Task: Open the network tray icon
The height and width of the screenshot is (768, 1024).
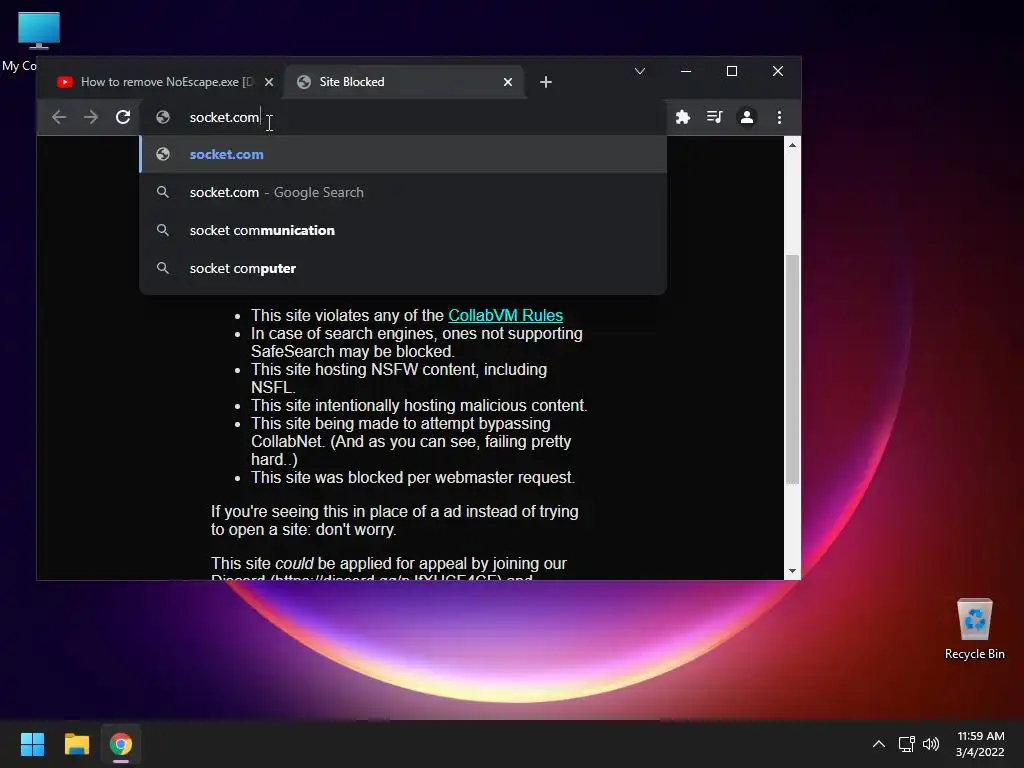Action: pyautogui.click(x=906, y=744)
